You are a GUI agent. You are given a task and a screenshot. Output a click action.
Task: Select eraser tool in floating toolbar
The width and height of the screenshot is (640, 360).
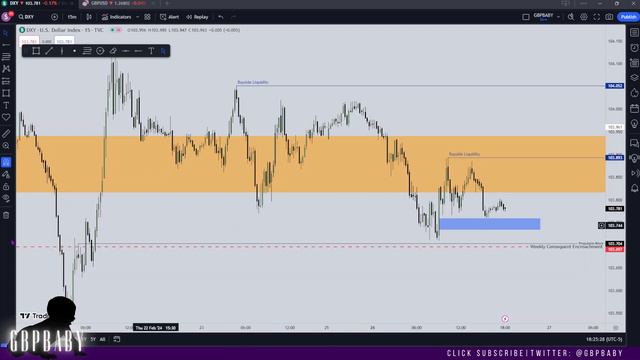click(x=113, y=51)
